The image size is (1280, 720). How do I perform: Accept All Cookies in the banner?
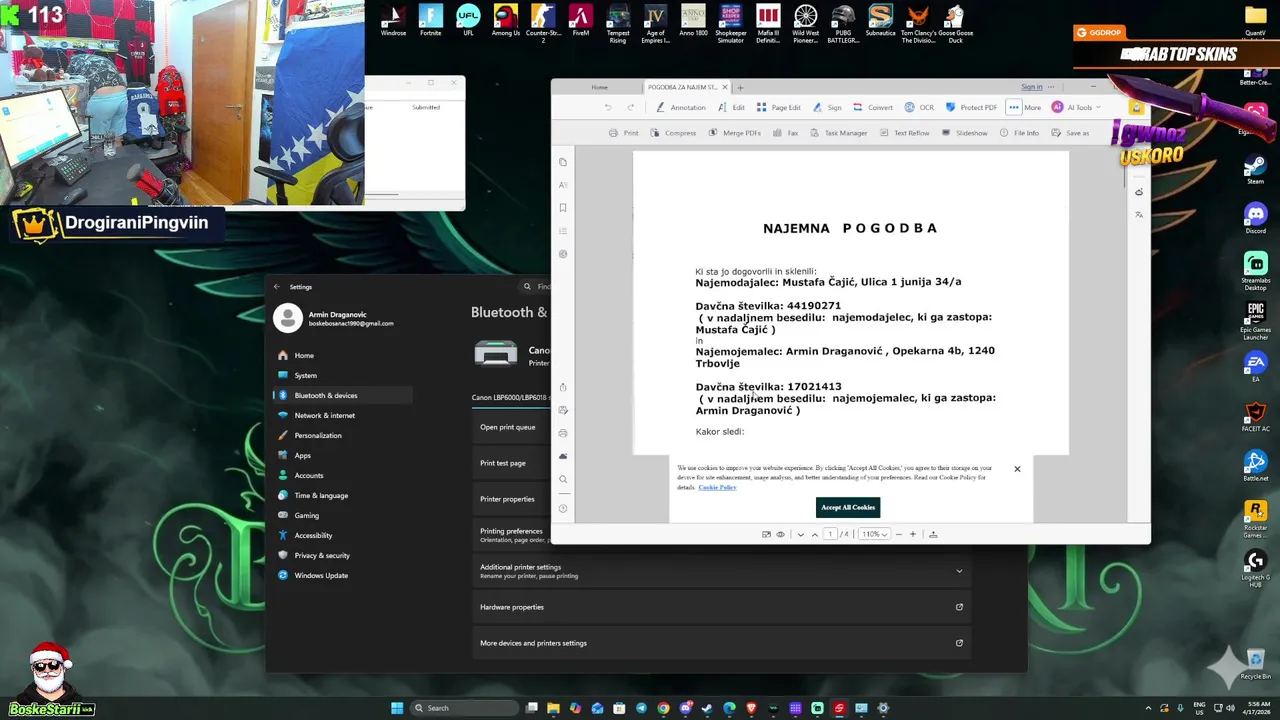pos(848,507)
